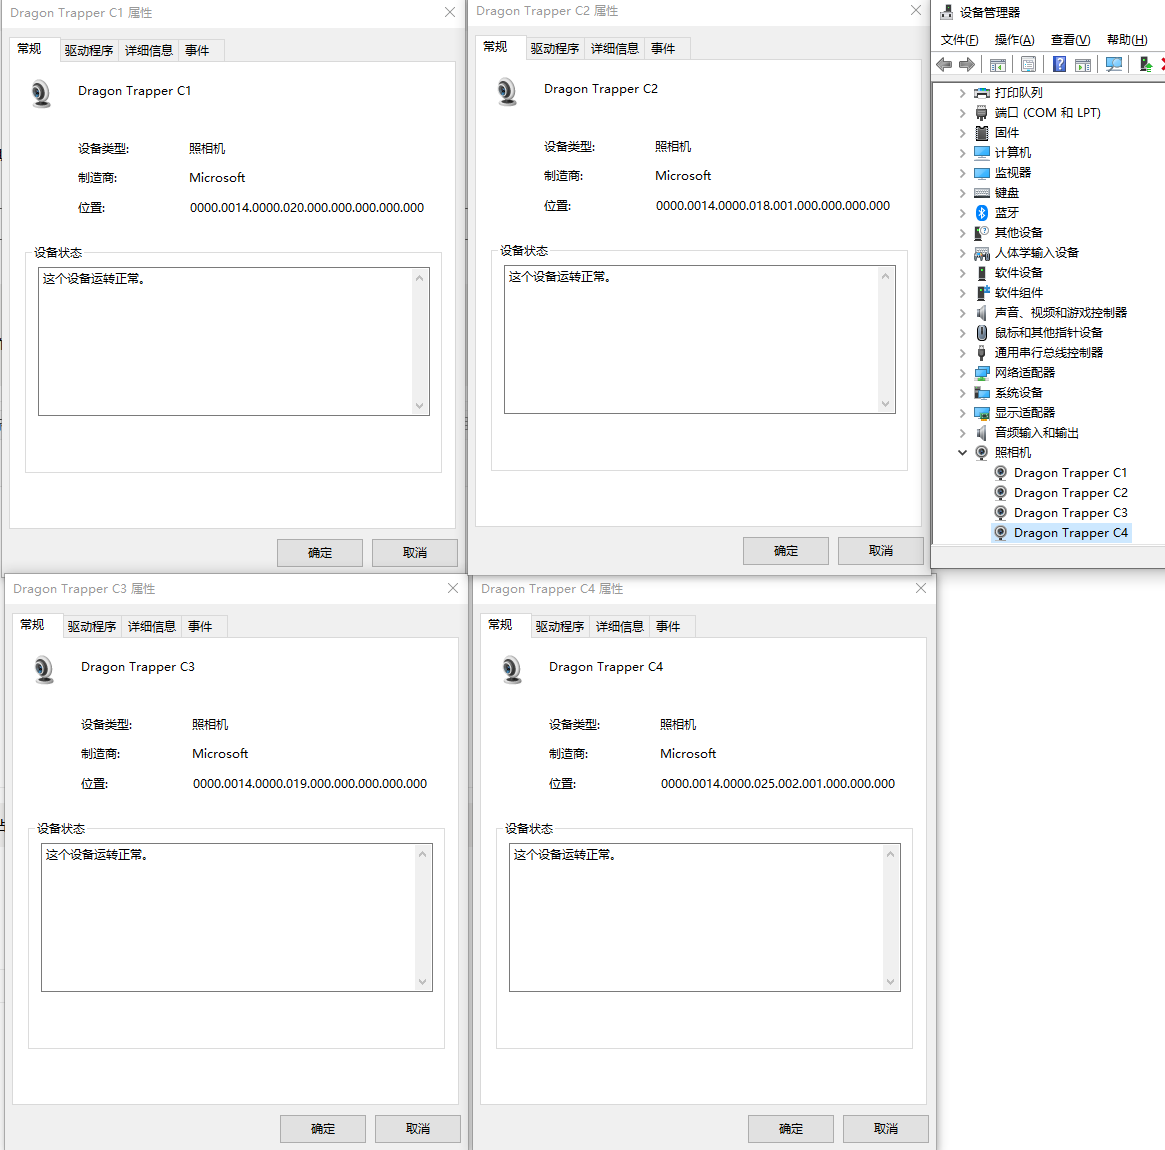Image resolution: width=1165 pixels, height=1150 pixels.
Task: Expand the 蓝牙 tree node
Action: point(962,213)
